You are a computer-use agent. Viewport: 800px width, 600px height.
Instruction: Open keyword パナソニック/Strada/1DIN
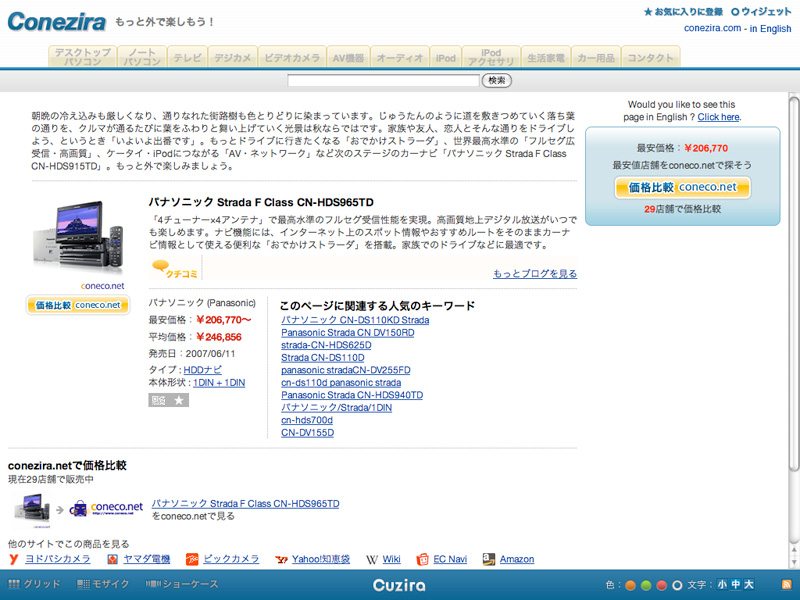click(x=336, y=408)
